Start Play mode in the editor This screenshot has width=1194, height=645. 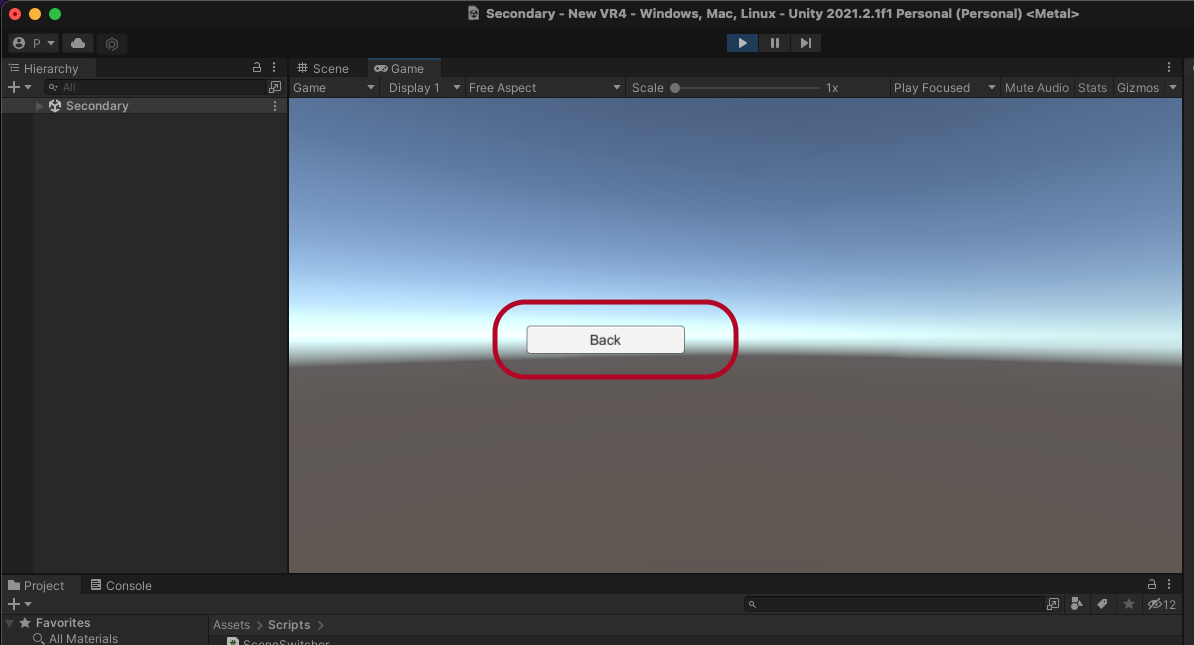click(742, 43)
